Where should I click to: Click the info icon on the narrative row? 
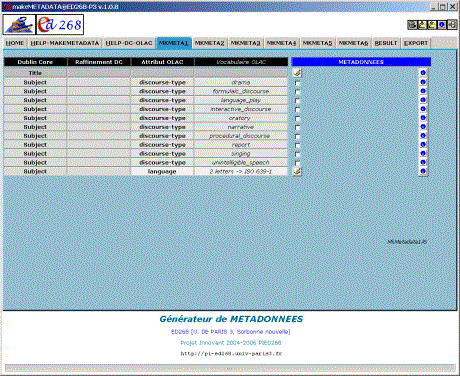tap(423, 127)
